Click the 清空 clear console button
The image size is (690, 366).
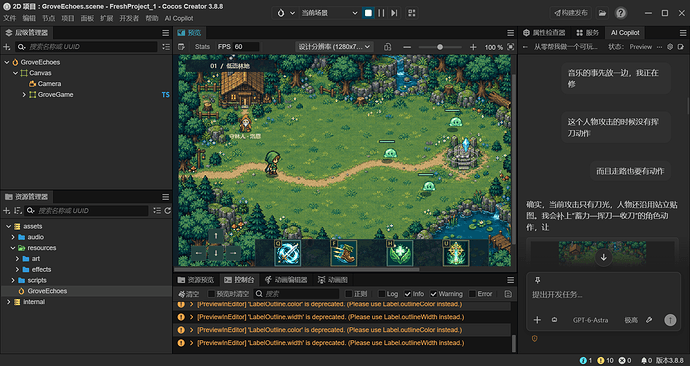click(189, 294)
